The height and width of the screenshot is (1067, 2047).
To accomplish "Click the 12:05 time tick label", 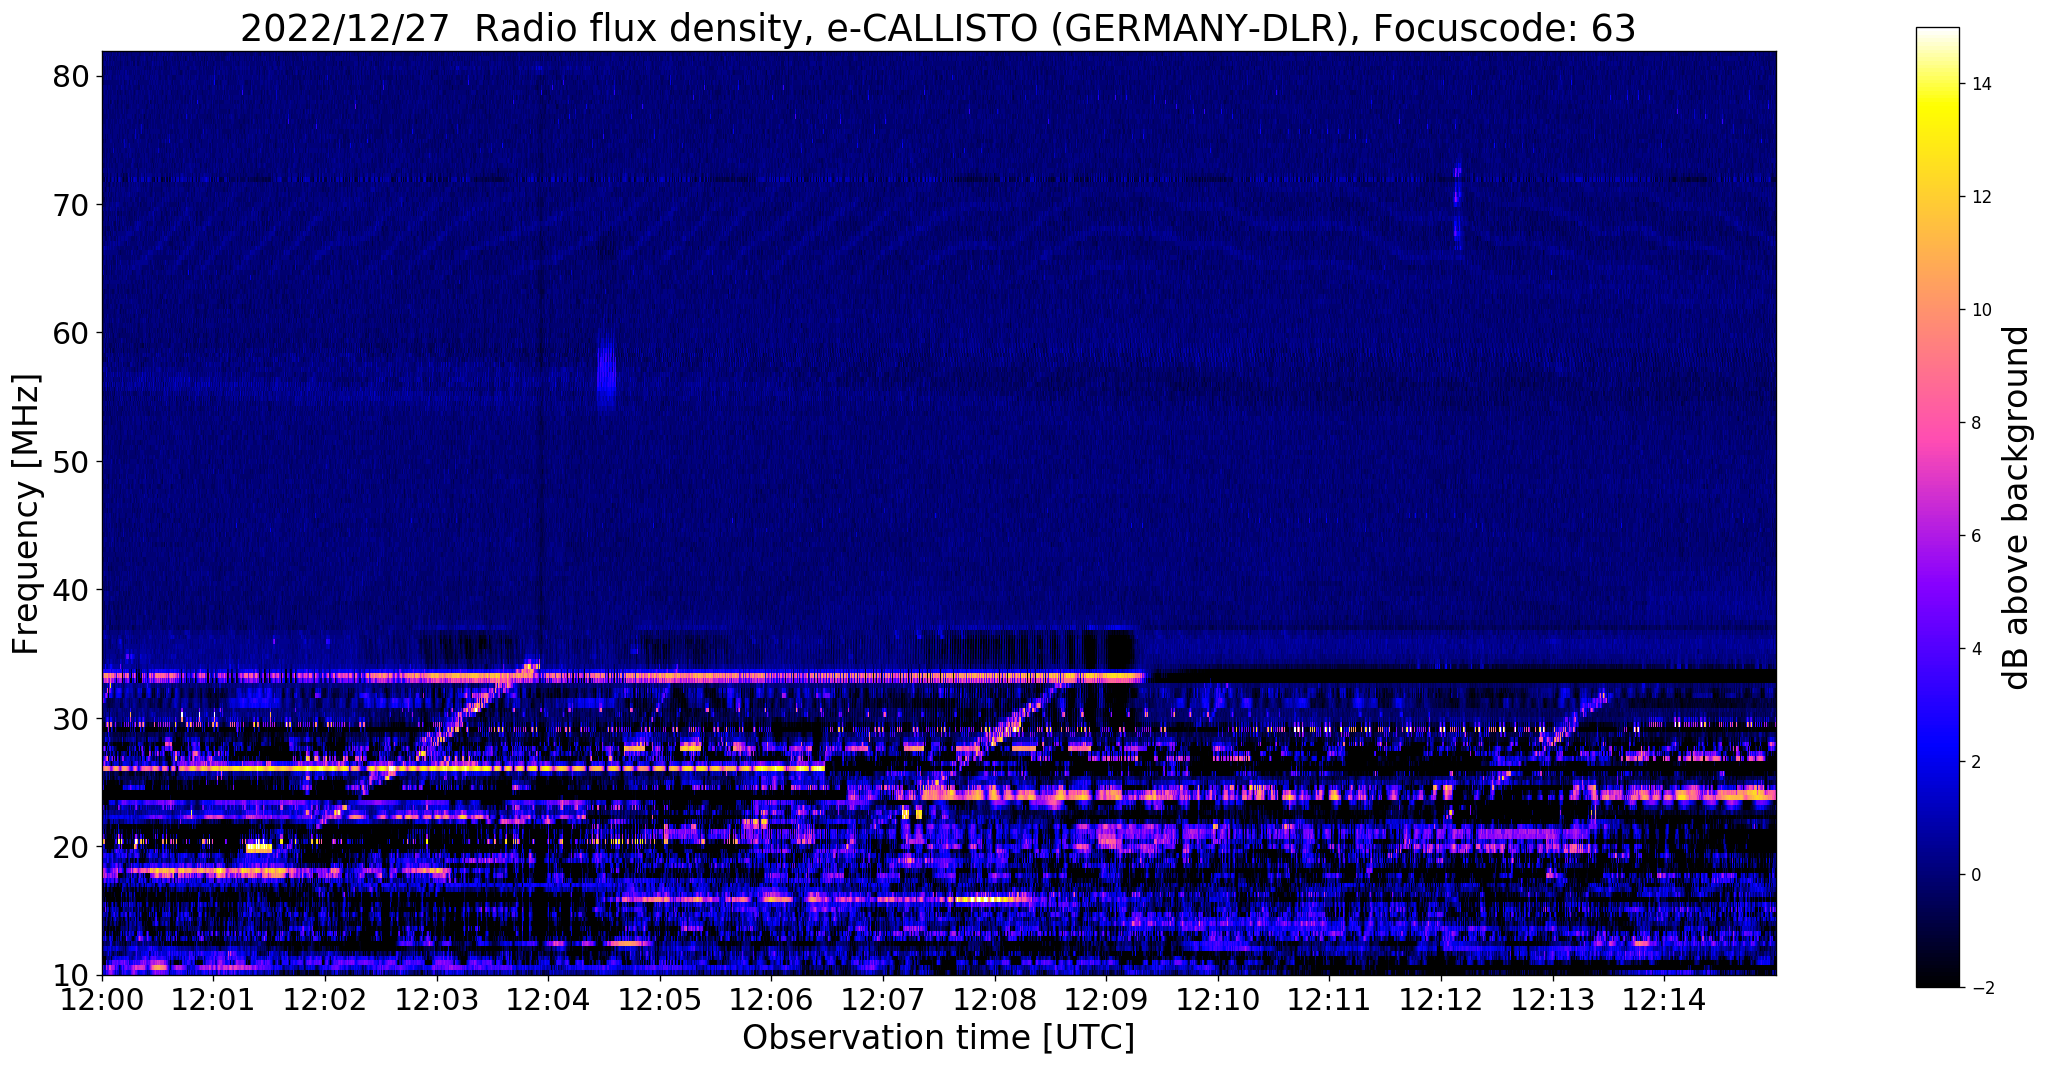I will click(660, 998).
